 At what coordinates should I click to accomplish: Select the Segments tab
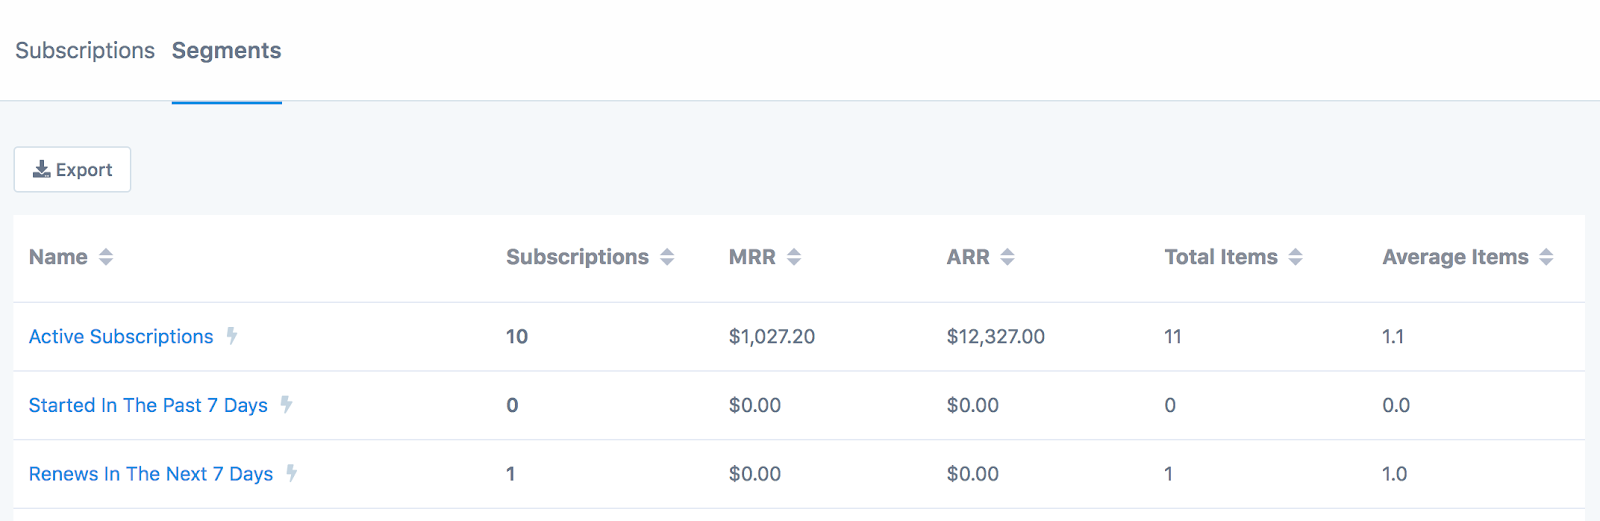click(227, 50)
